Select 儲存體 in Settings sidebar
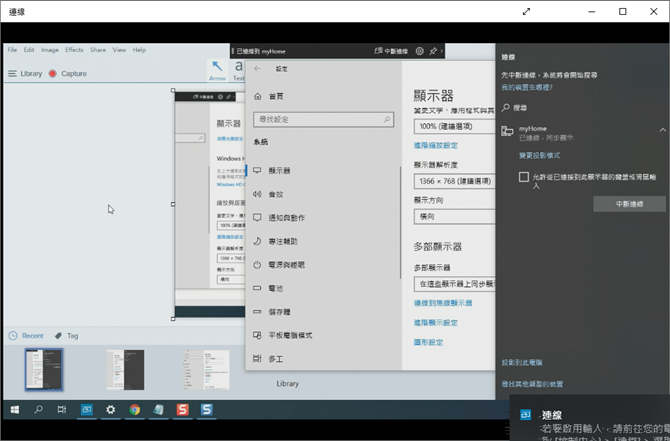The width and height of the screenshot is (670, 441). [x=323, y=312]
